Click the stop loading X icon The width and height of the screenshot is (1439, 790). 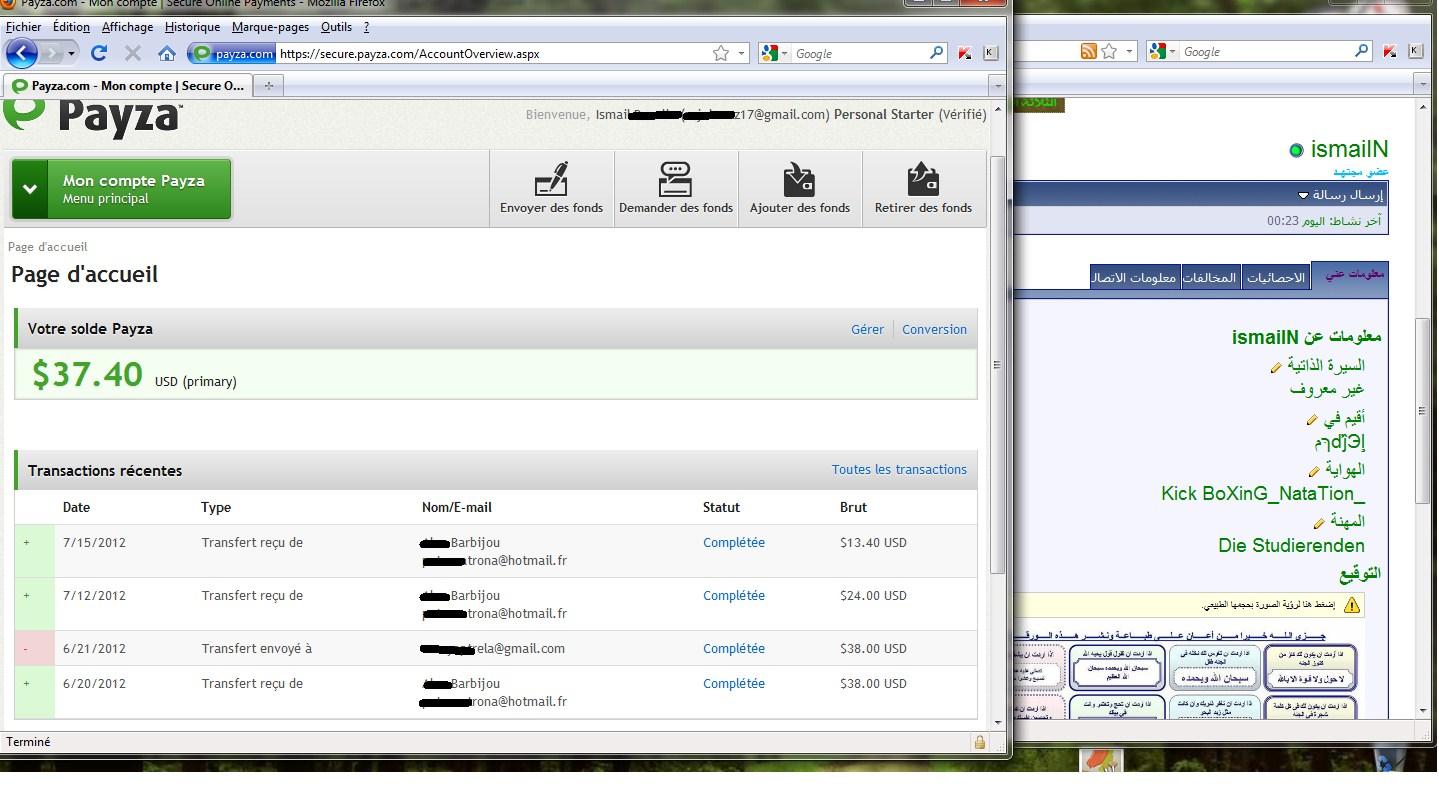click(x=132, y=53)
